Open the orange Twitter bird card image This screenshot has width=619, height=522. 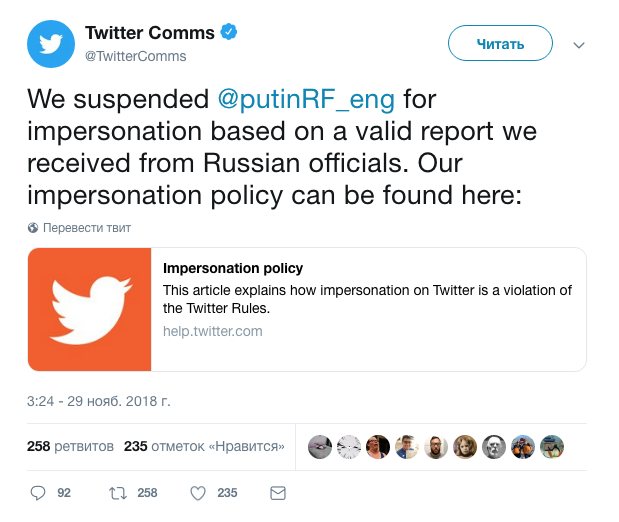[x=89, y=310]
